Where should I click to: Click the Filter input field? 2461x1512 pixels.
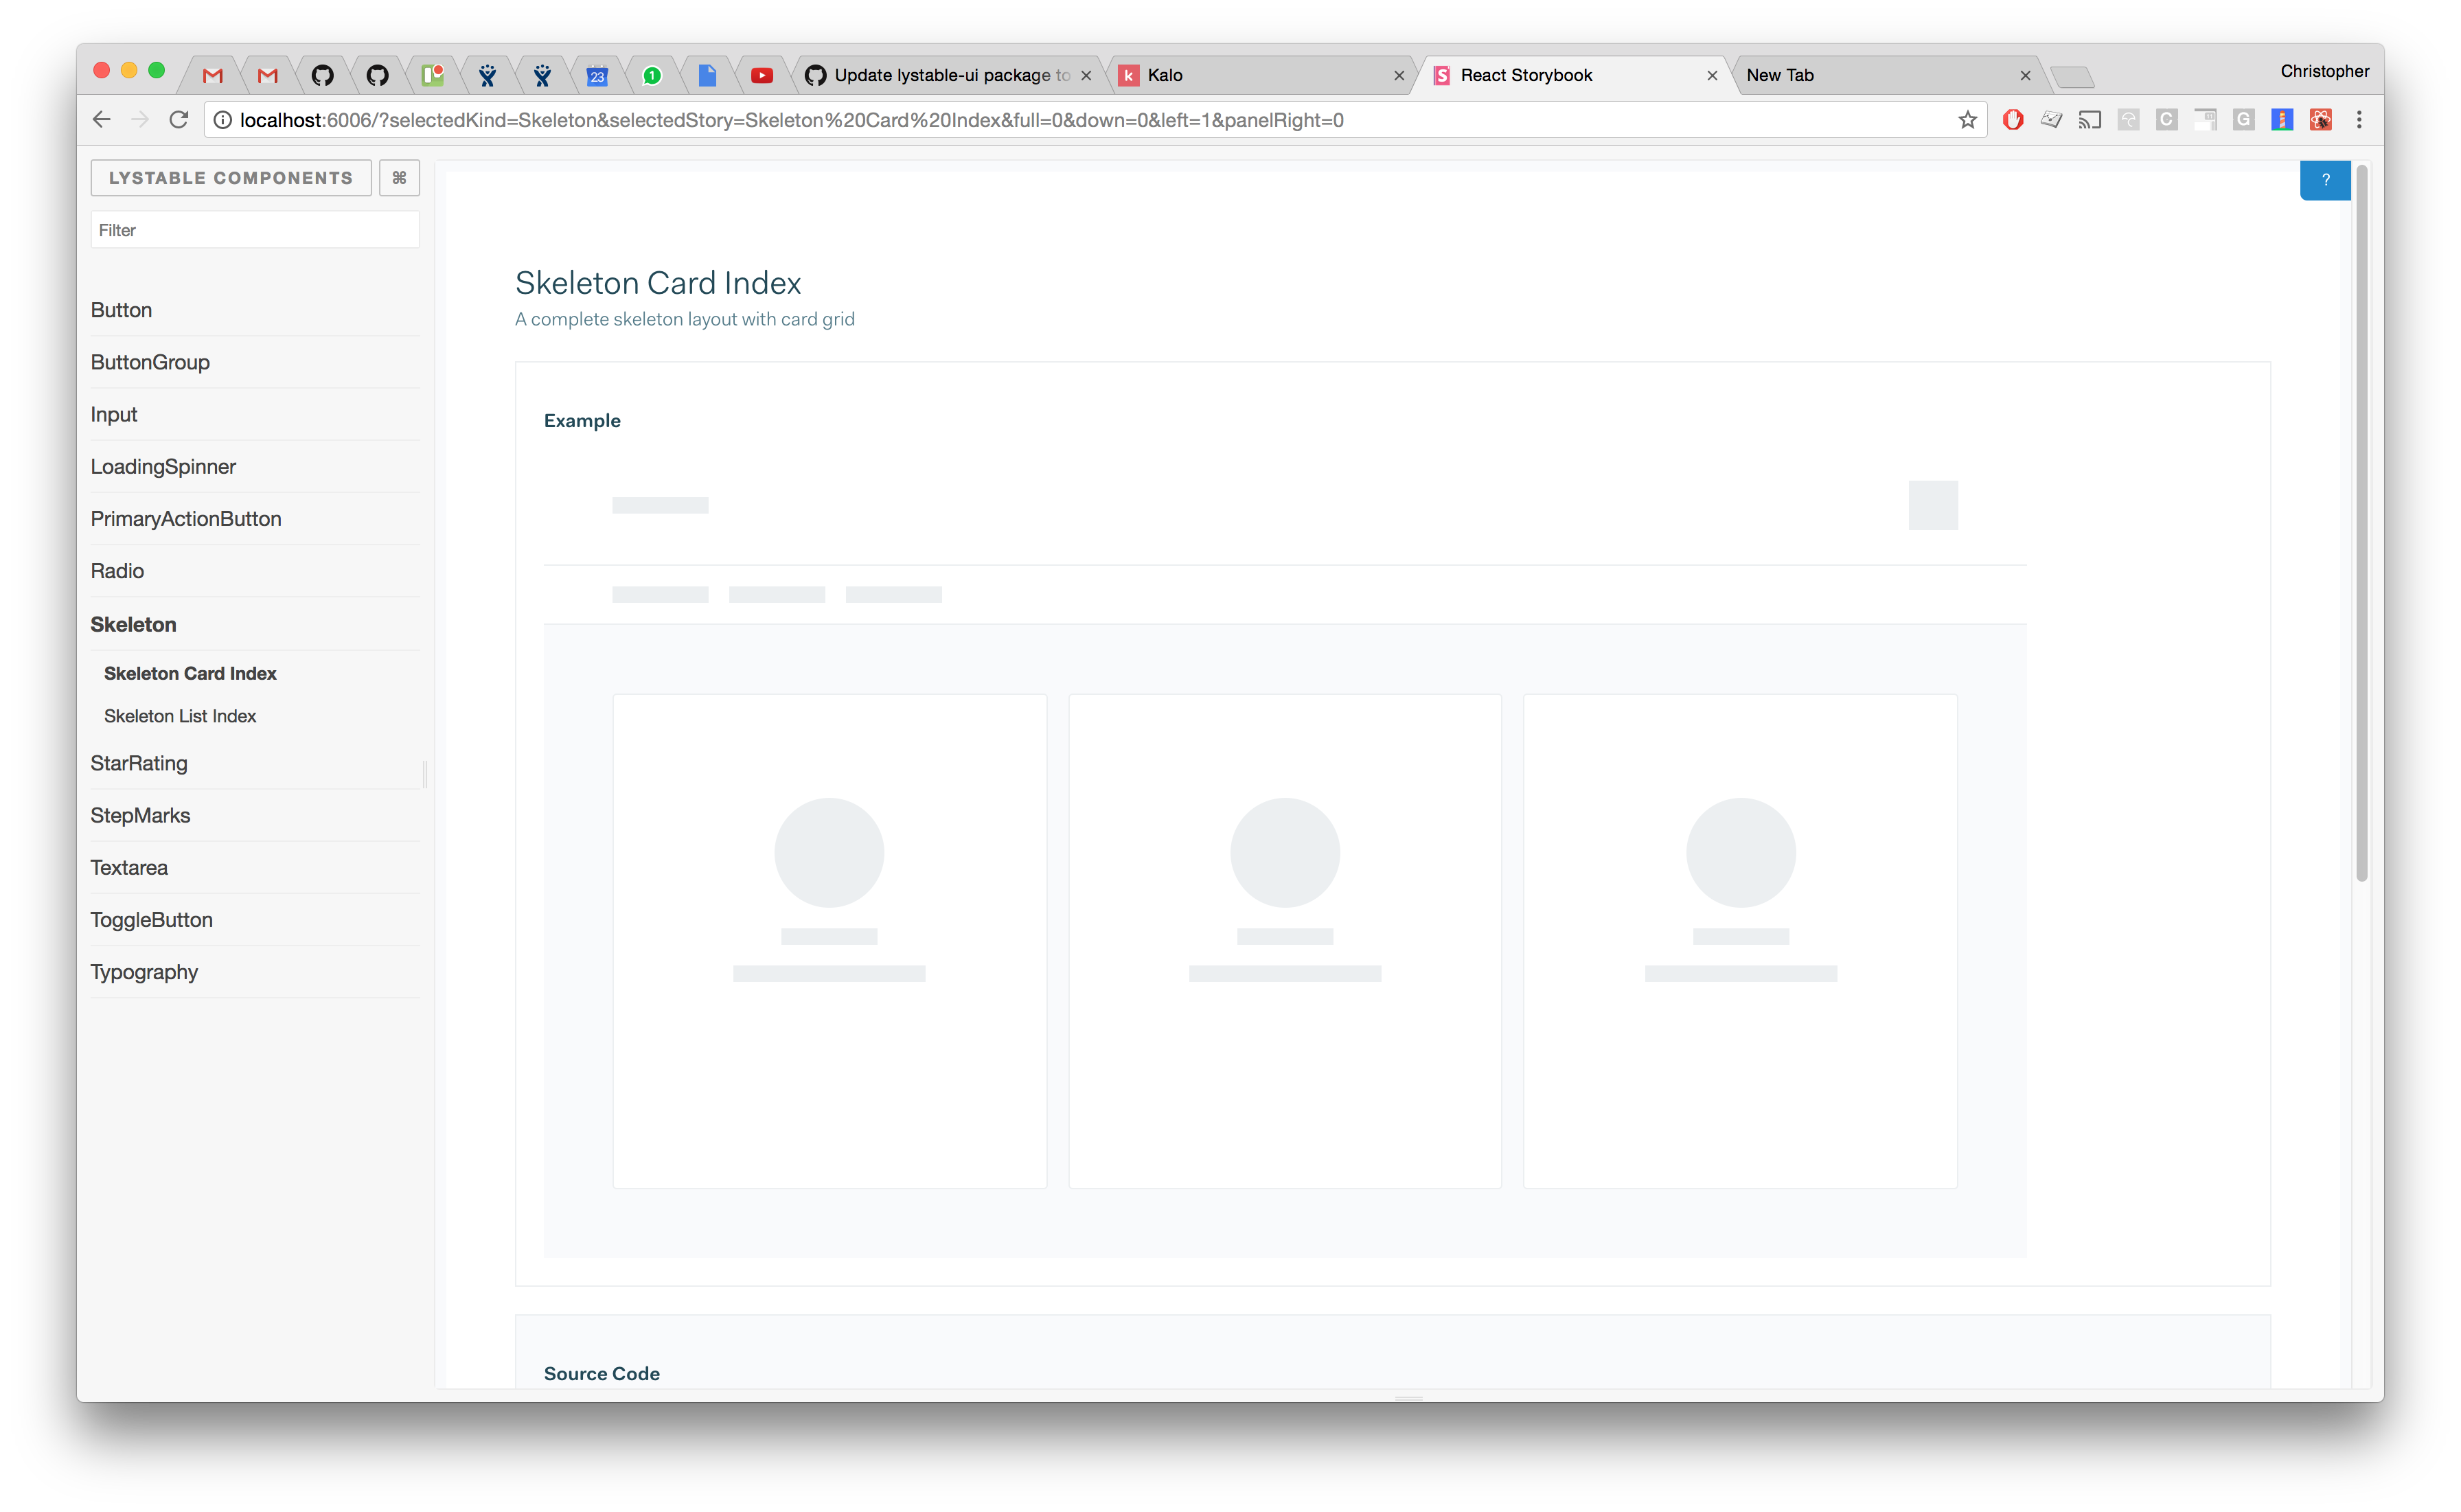click(x=251, y=230)
